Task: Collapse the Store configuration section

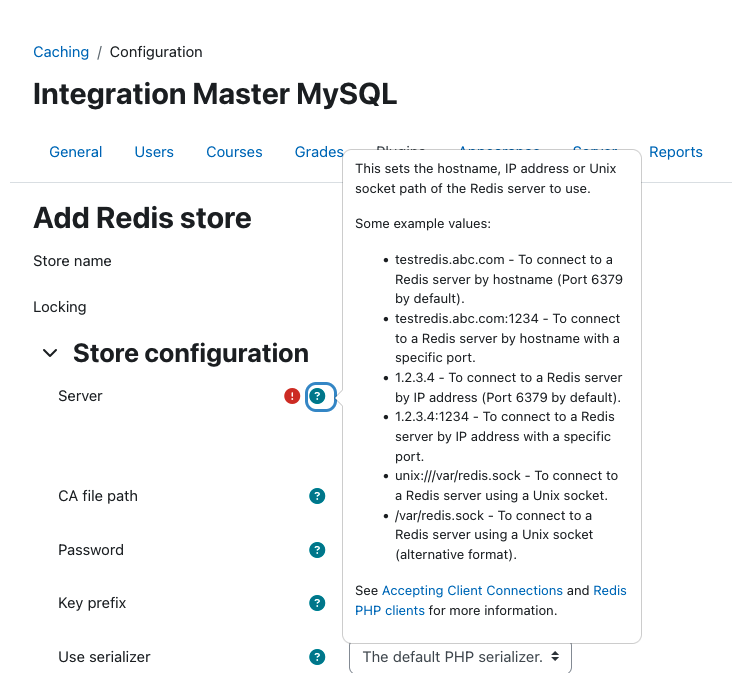Action: [x=50, y=353]
